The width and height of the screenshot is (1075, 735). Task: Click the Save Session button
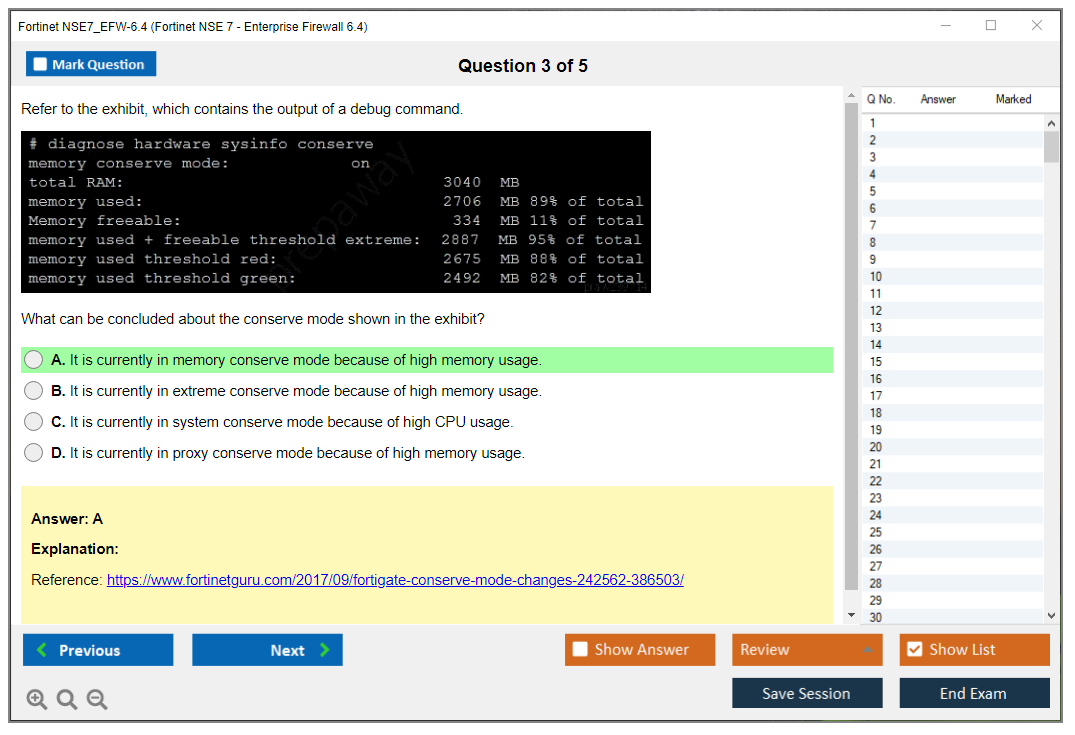pos(807,693)
